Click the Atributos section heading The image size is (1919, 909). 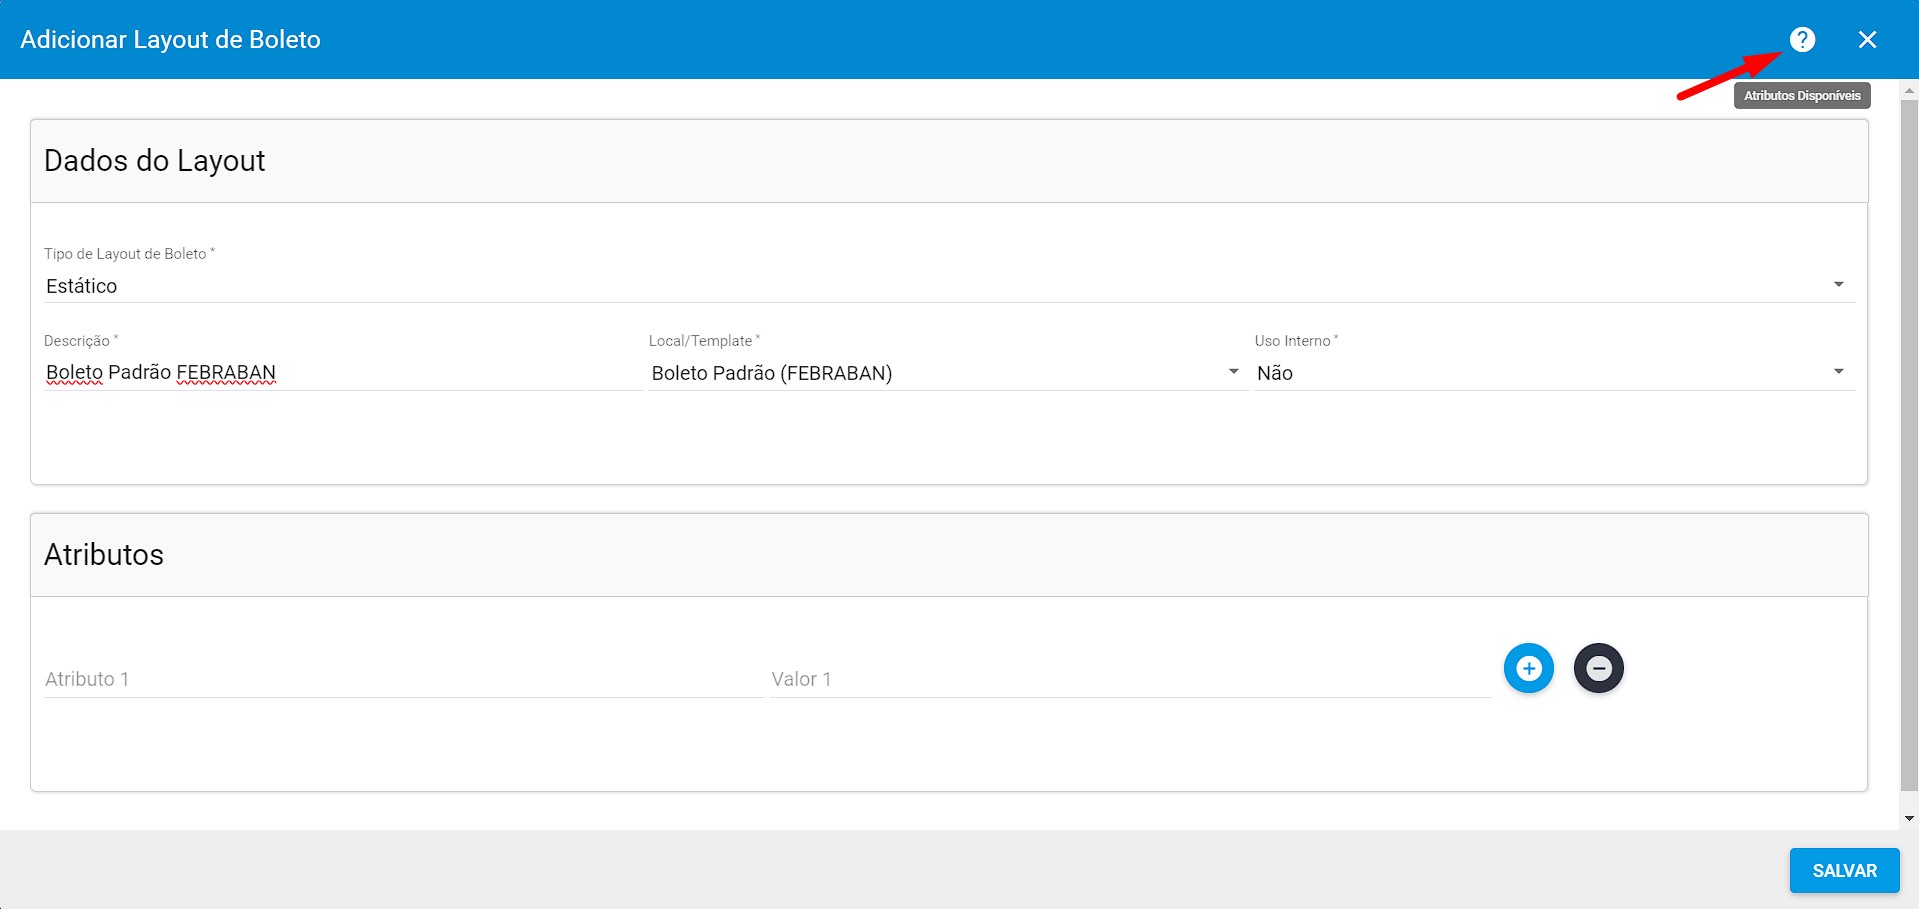coord(104,555)
